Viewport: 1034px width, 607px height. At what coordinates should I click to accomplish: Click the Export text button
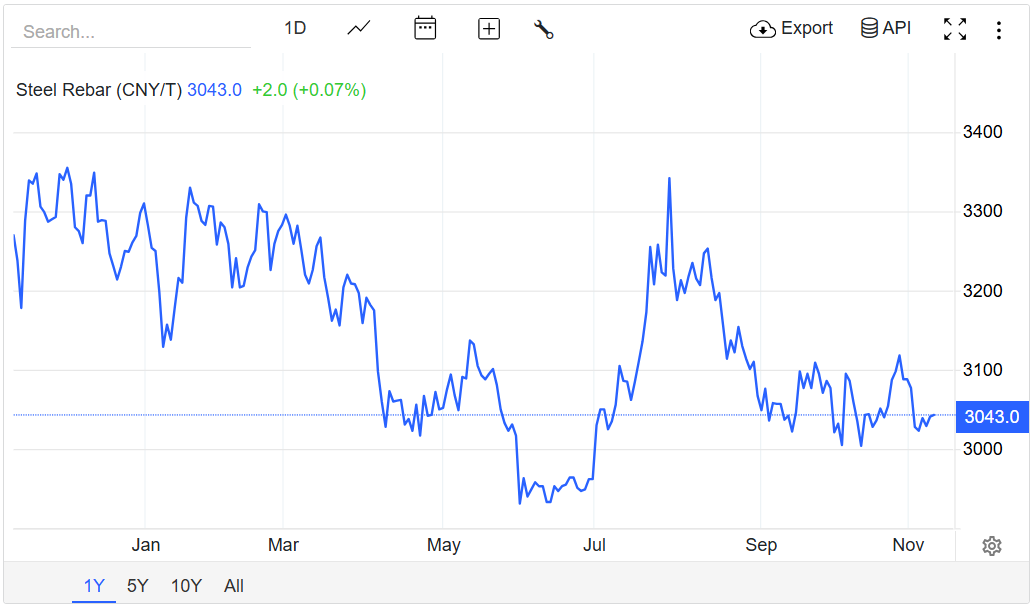(807, 28)
